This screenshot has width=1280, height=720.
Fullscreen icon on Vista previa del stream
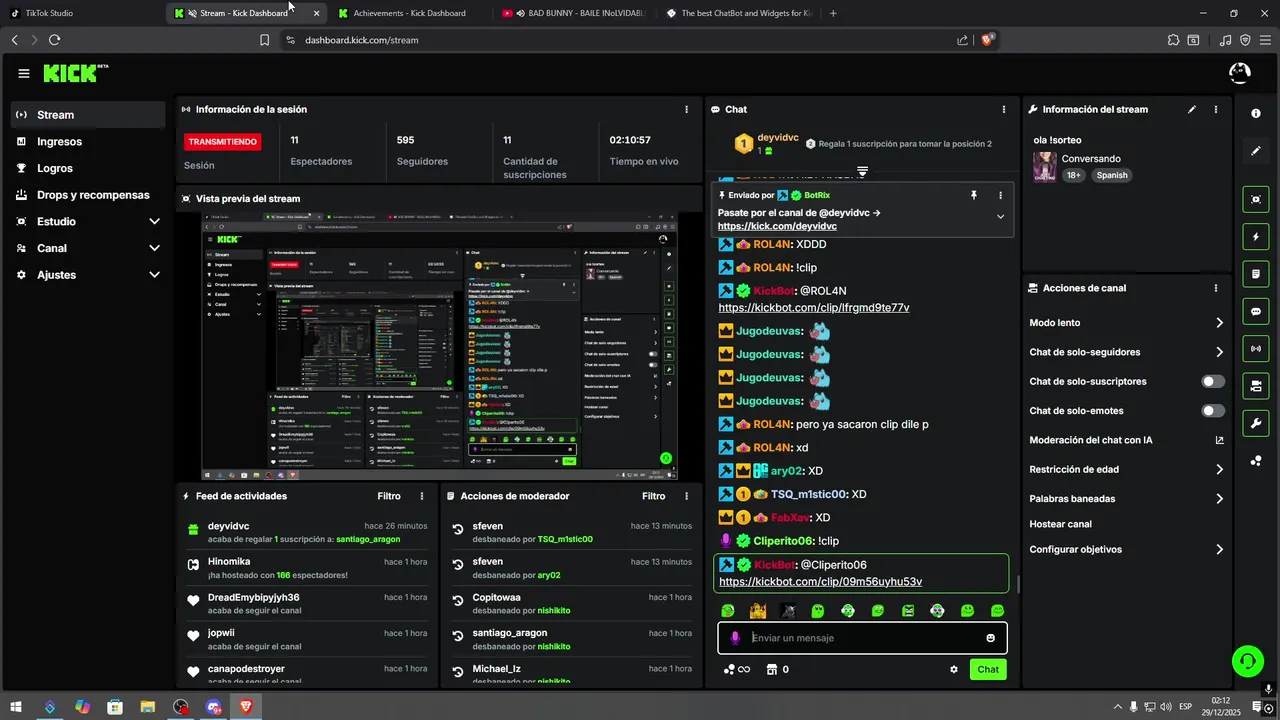[187, 199]
